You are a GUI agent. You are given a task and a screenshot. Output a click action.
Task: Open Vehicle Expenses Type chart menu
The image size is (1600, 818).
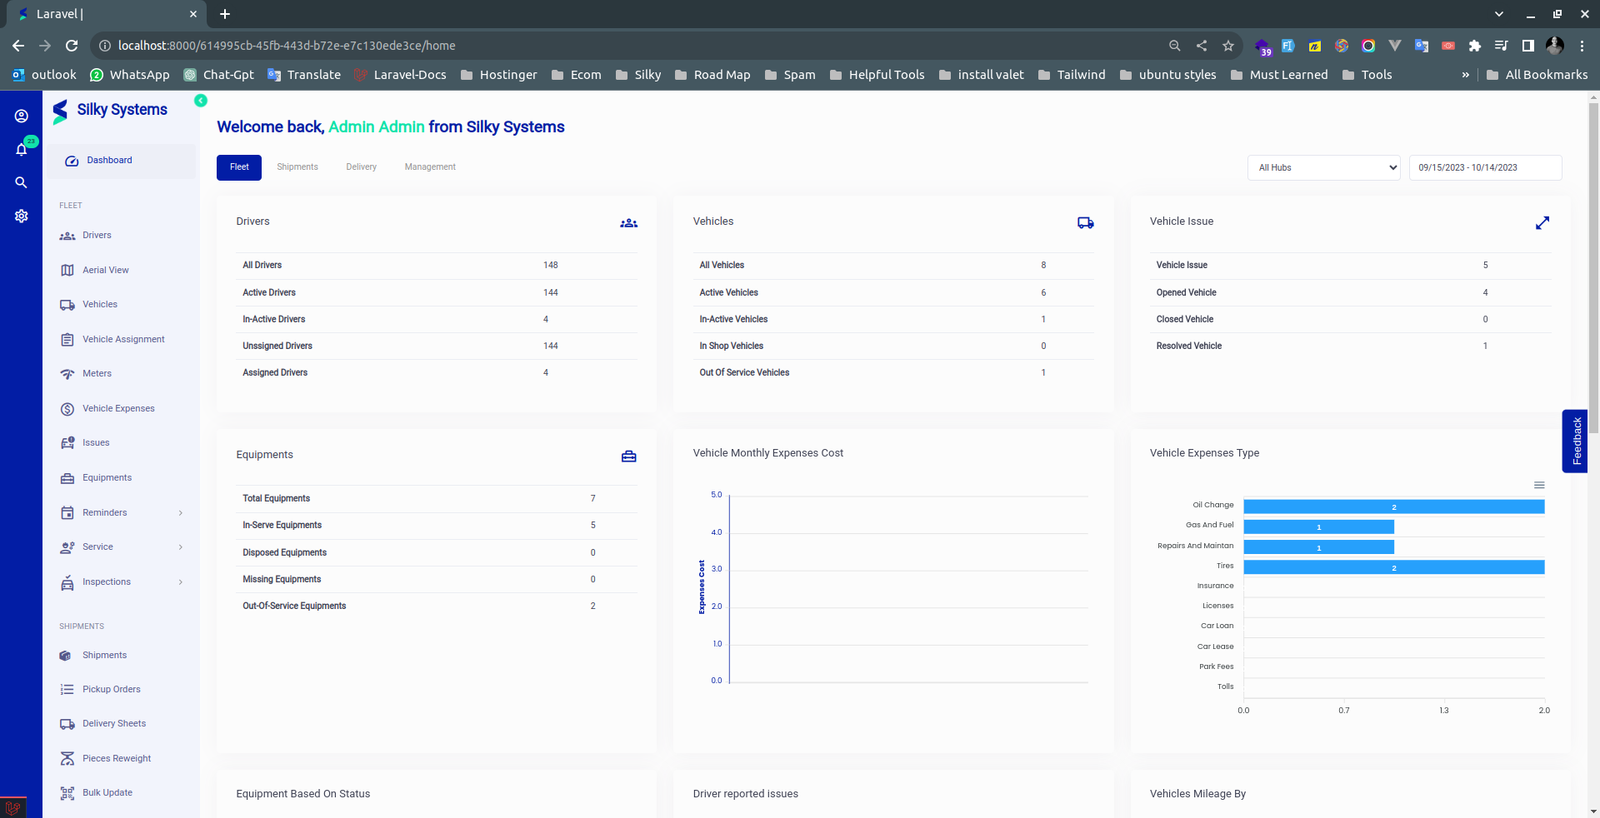click(x=1539, y=485)
